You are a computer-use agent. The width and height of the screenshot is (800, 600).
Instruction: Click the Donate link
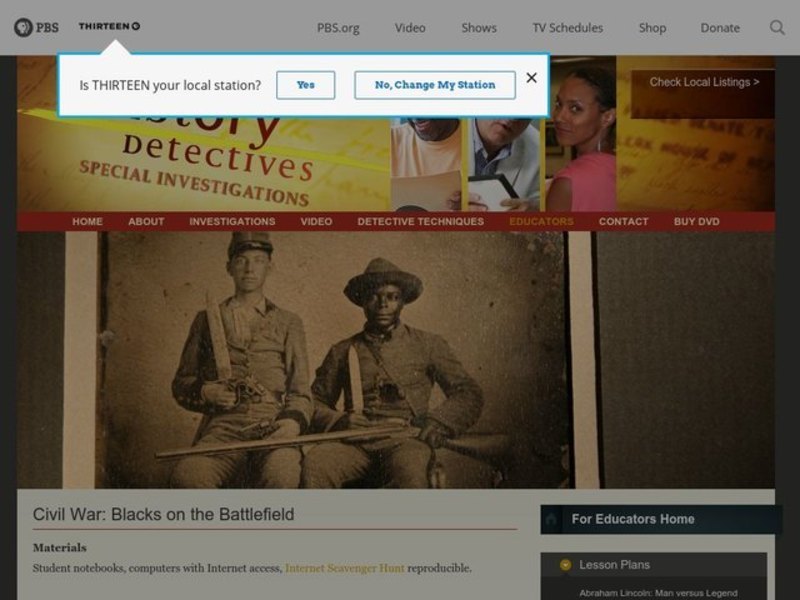point(720,28)
